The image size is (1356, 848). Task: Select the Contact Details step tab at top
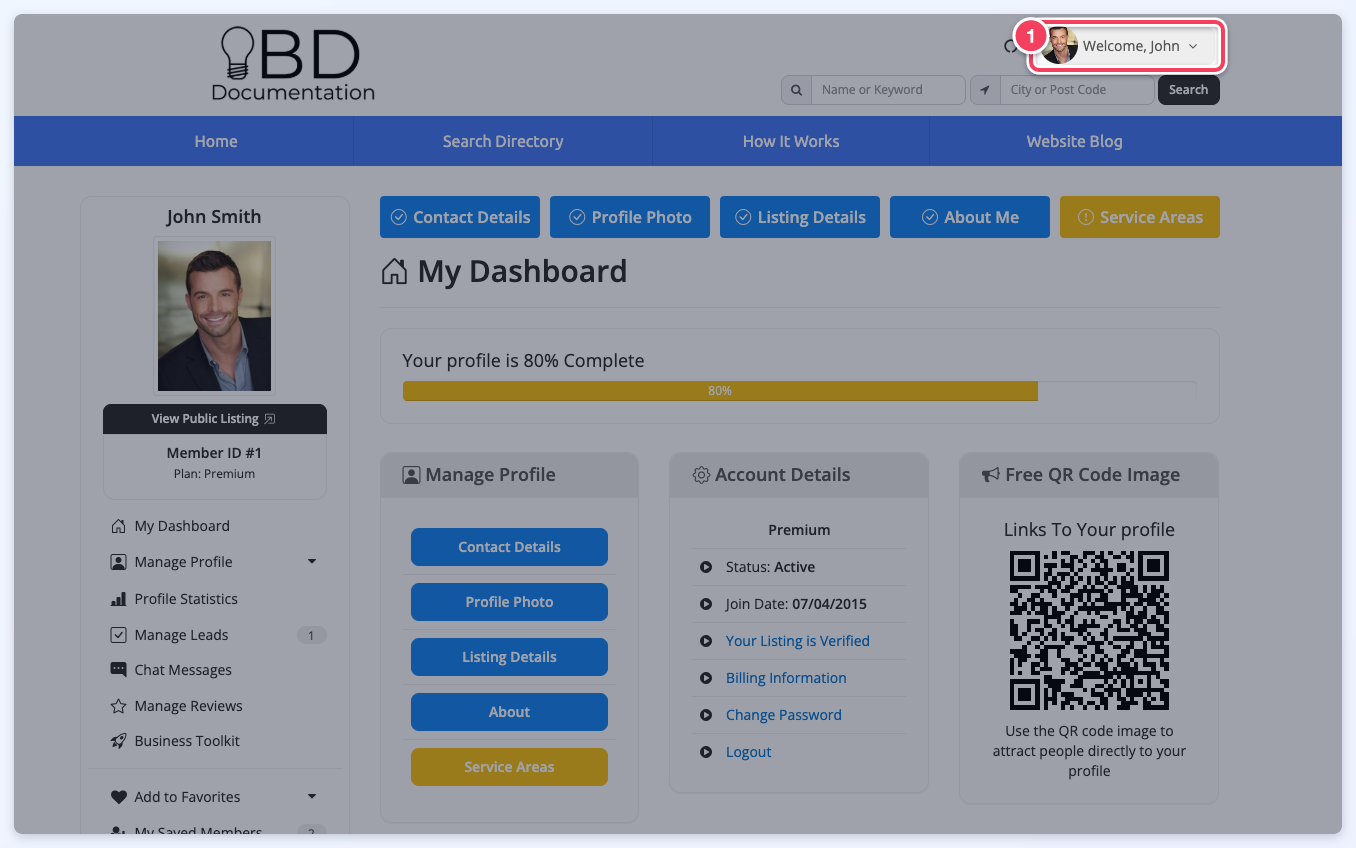pos(460,217)
